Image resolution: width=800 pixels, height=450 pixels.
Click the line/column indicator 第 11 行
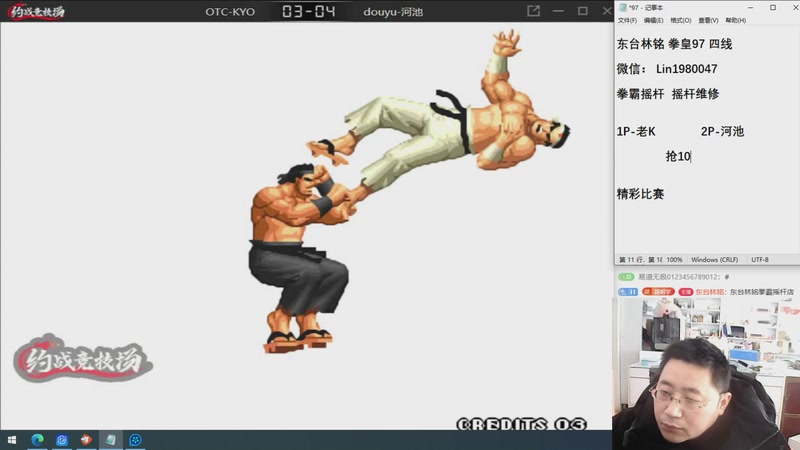tap(640, 260)
